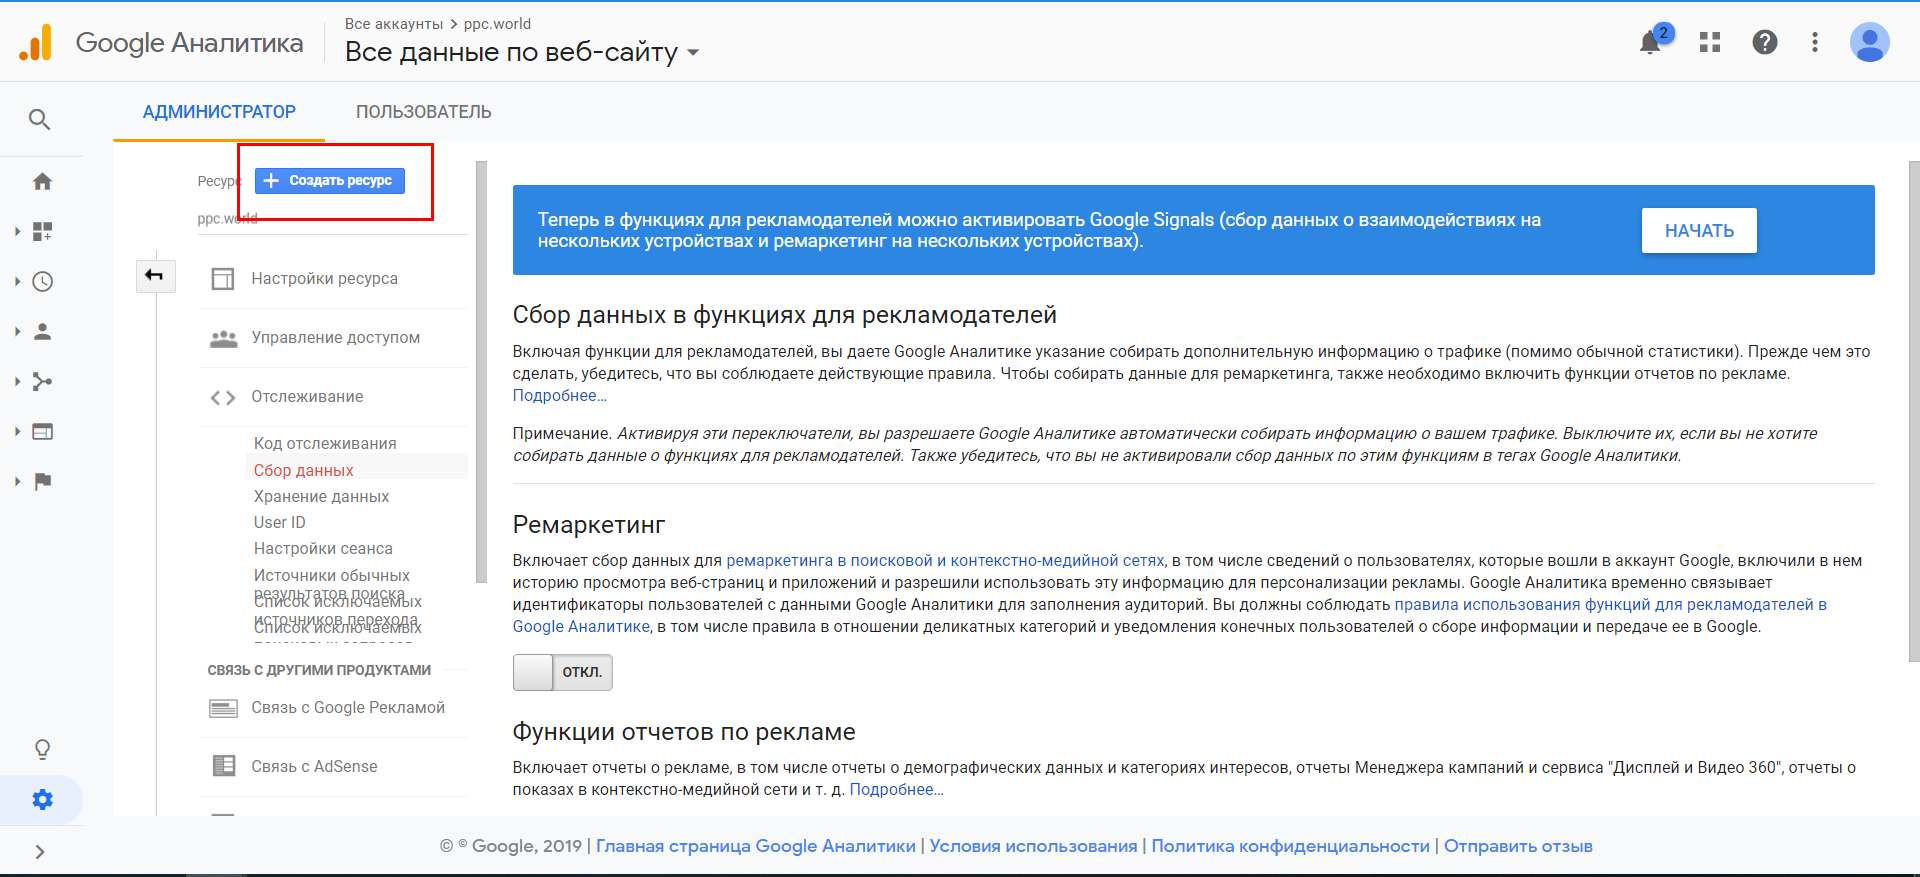Open the user account avatar
1920x877 pixels.
point(1869,42)
